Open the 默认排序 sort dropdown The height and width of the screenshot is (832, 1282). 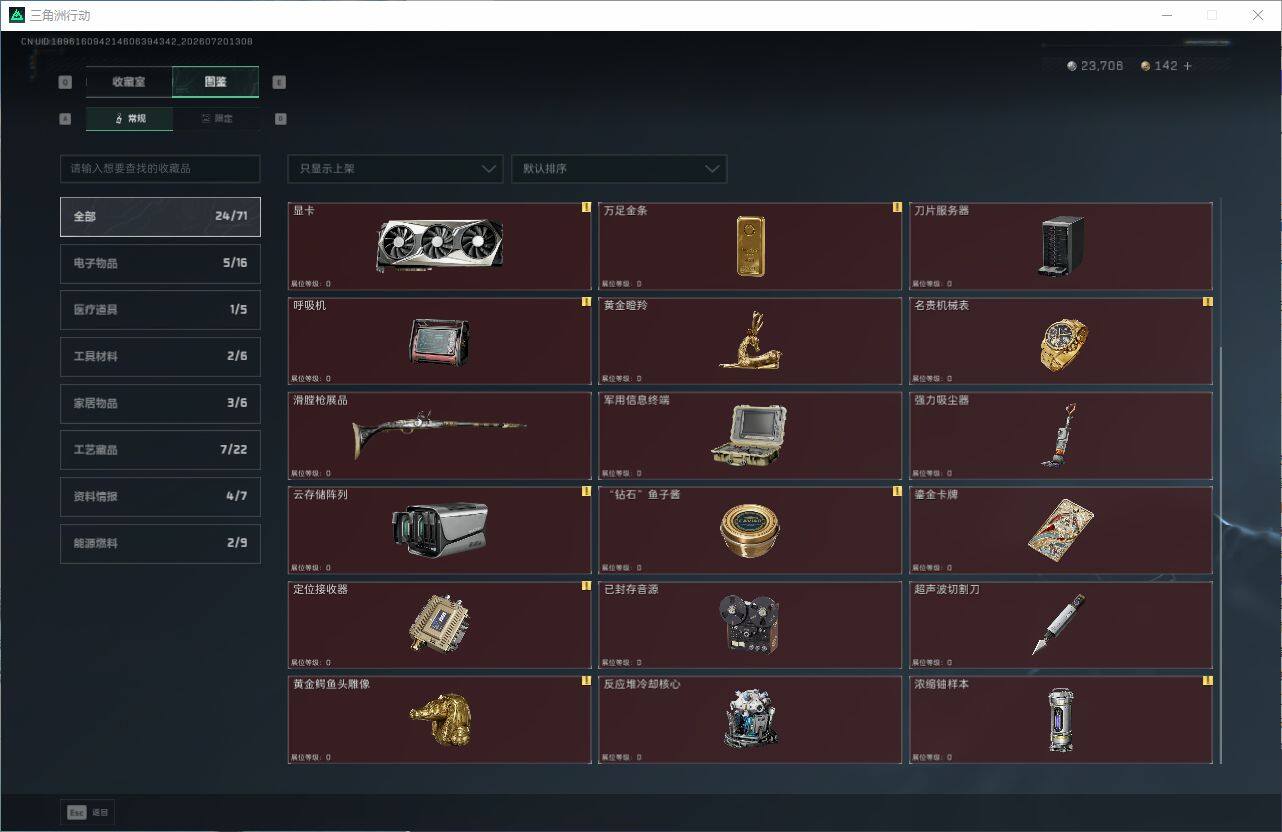(x=619, y=169)
